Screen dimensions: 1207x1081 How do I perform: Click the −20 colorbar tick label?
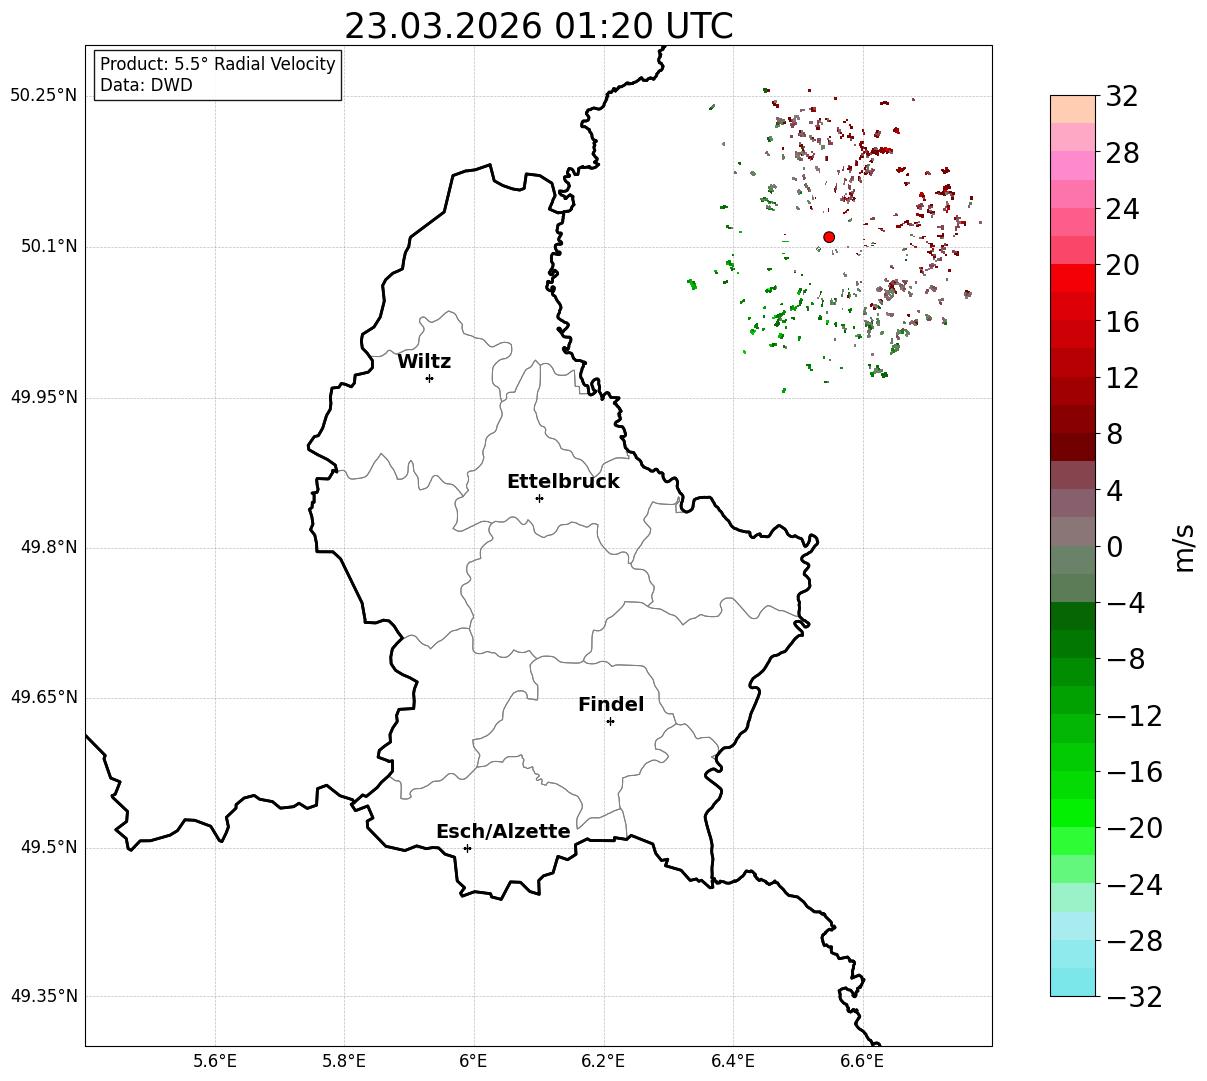(x=1133, y=828)
